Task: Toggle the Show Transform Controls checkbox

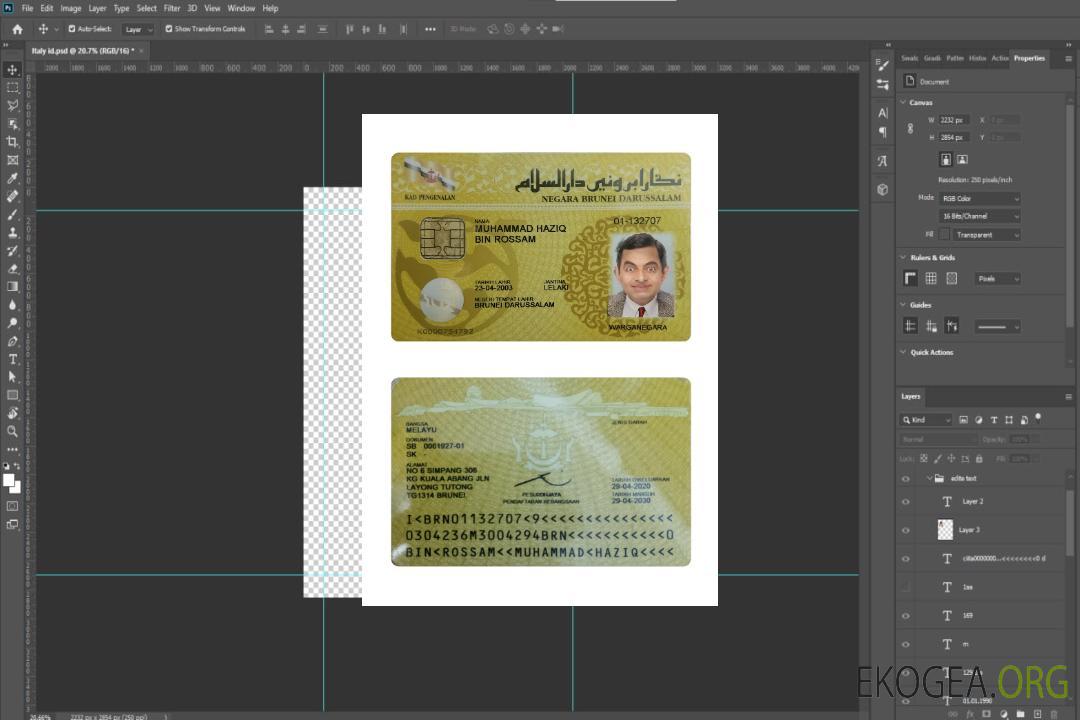Action: (x=169, y=29)
